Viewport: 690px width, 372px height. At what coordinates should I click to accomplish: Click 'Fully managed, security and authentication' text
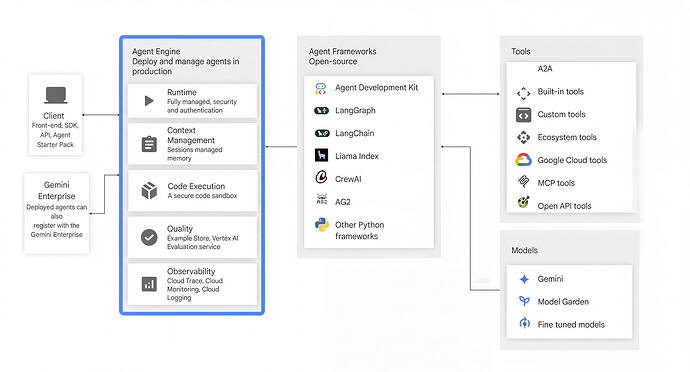(202, 106)
